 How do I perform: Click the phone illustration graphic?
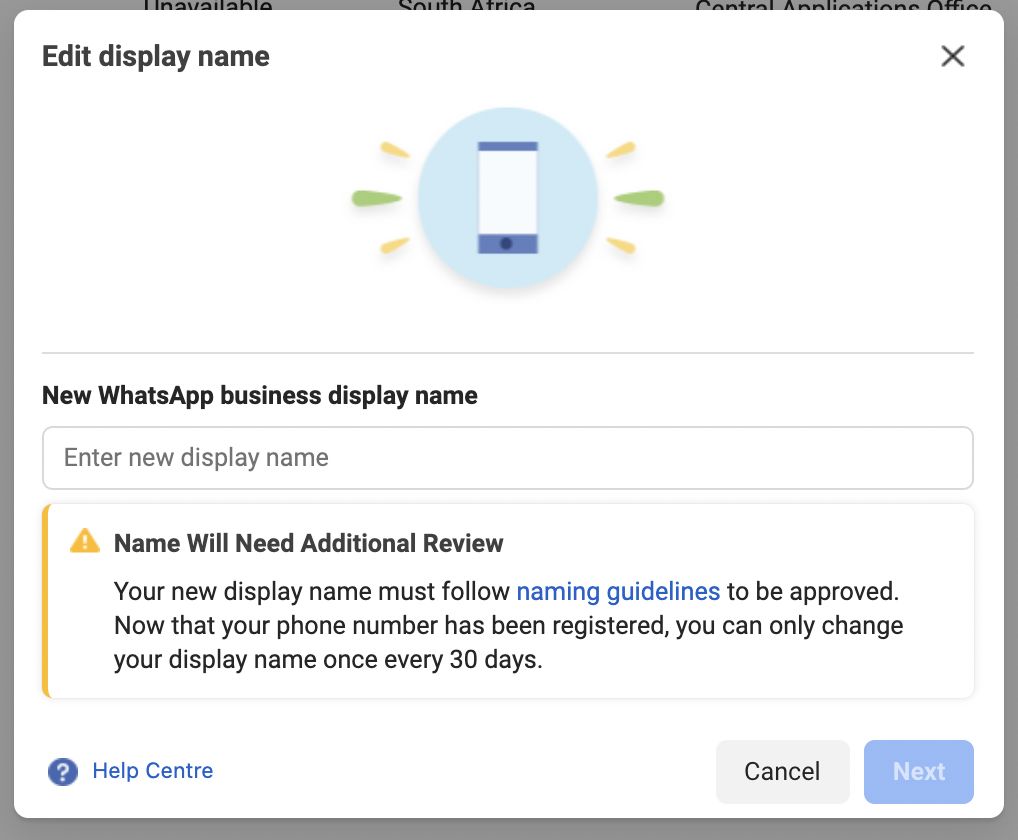pos(508,197)
